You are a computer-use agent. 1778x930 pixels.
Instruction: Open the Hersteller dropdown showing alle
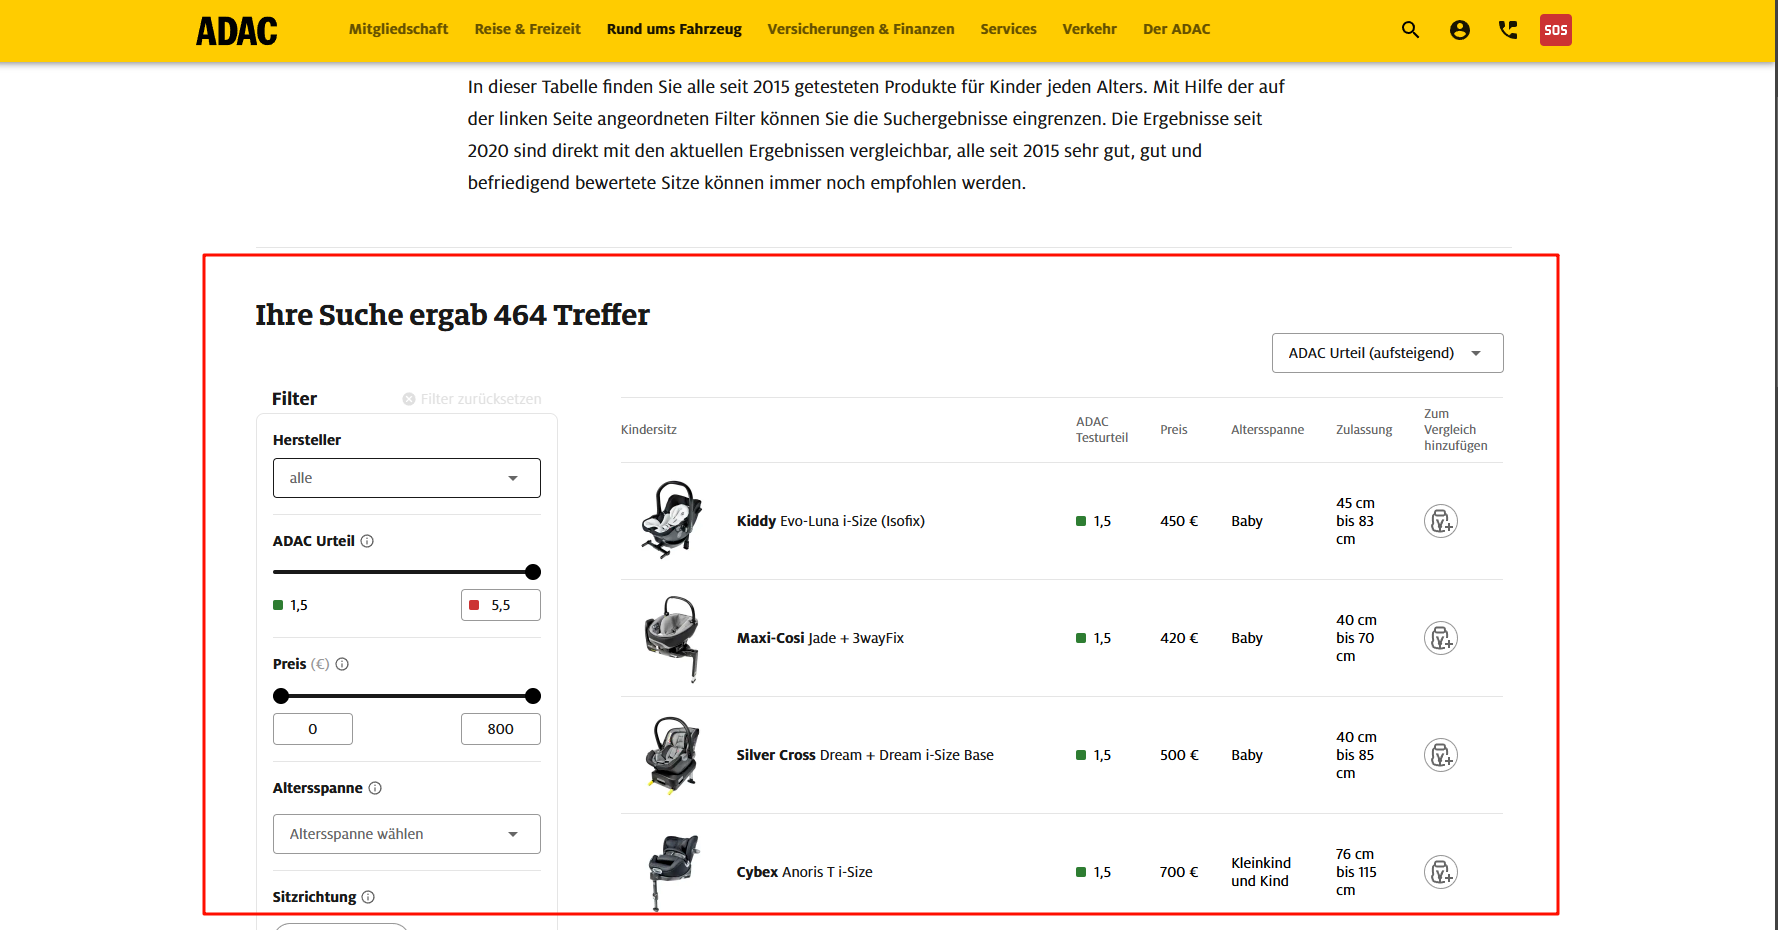pyautogui.click(x=406, y=478)
